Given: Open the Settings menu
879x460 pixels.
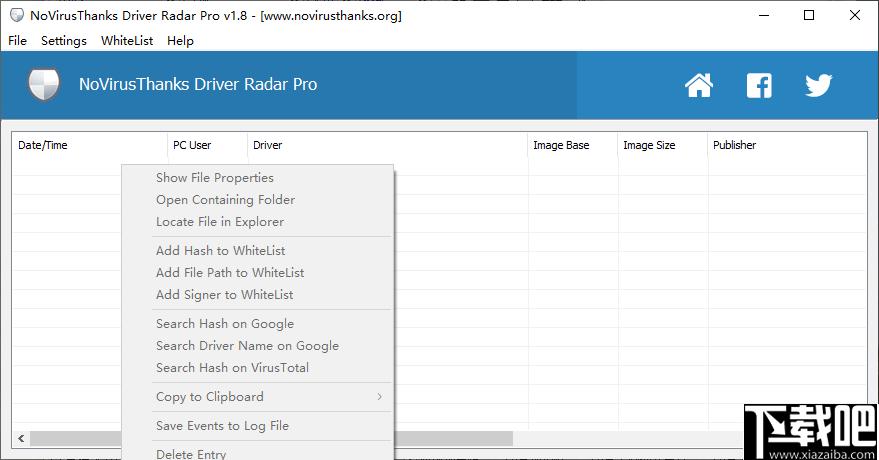Looking at the screenshot, I should [64, 40].
